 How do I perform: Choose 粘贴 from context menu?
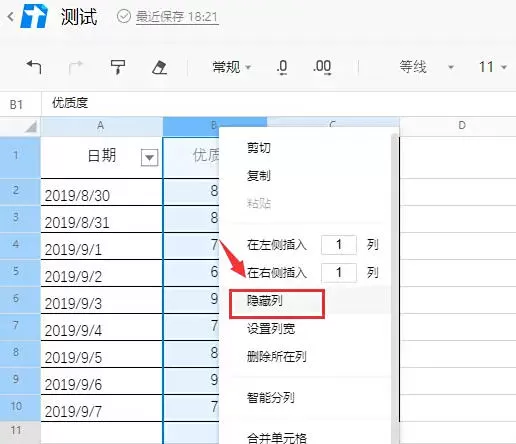(x=259, y=203)
